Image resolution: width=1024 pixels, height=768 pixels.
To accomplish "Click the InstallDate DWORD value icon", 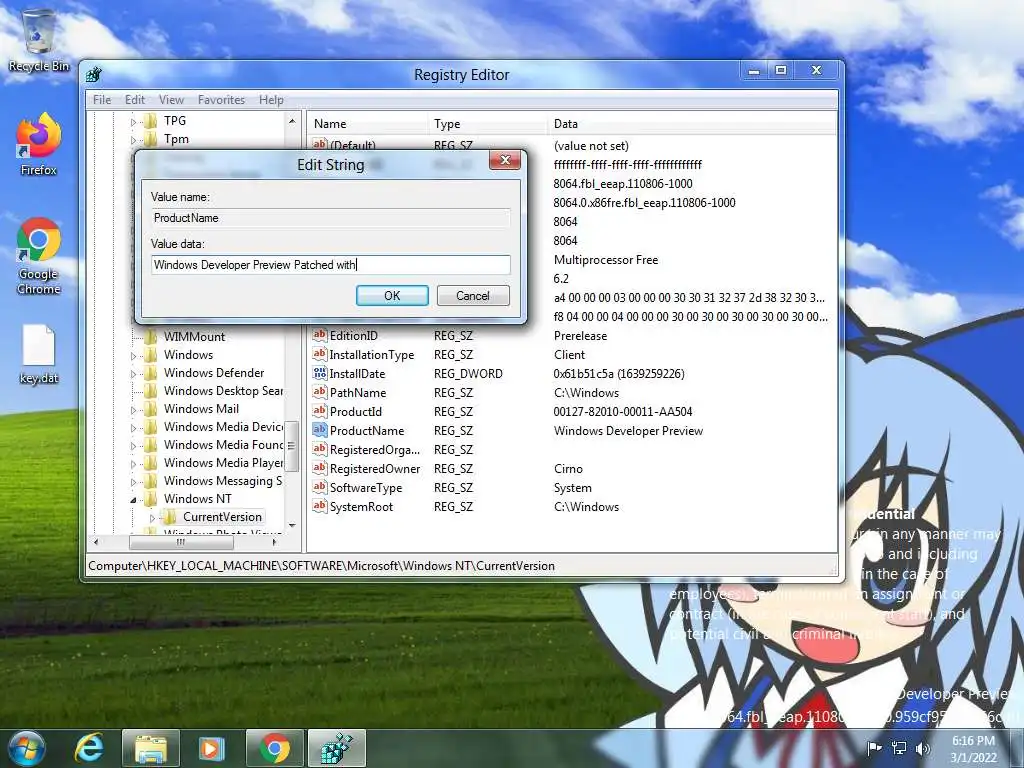I will pyautogui.click(x=319, y=373).
